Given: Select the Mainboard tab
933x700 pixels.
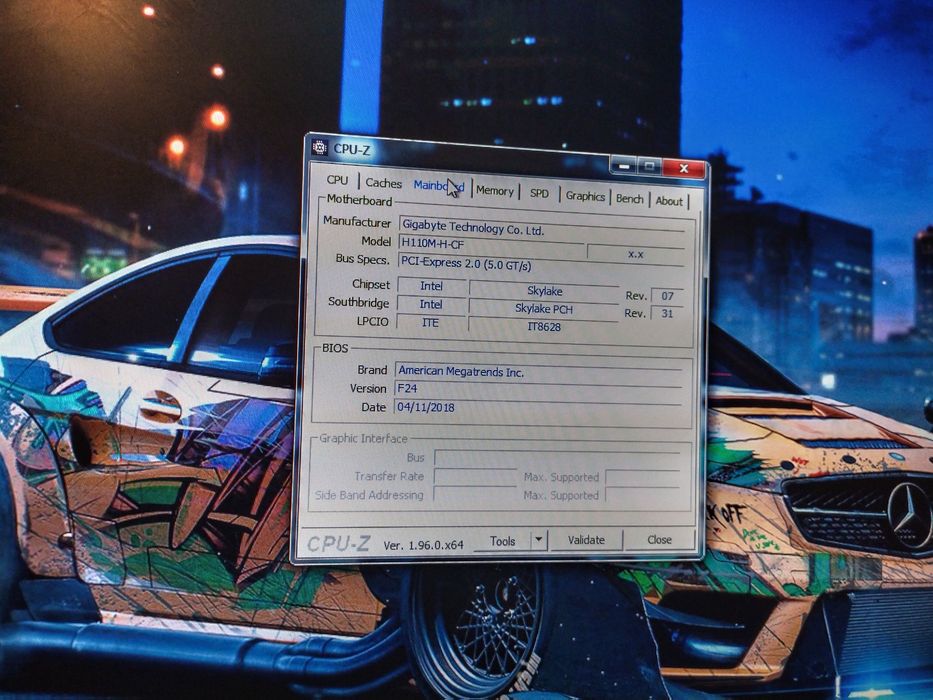Looking at the screenshot, I should click(x=439, y=186).
